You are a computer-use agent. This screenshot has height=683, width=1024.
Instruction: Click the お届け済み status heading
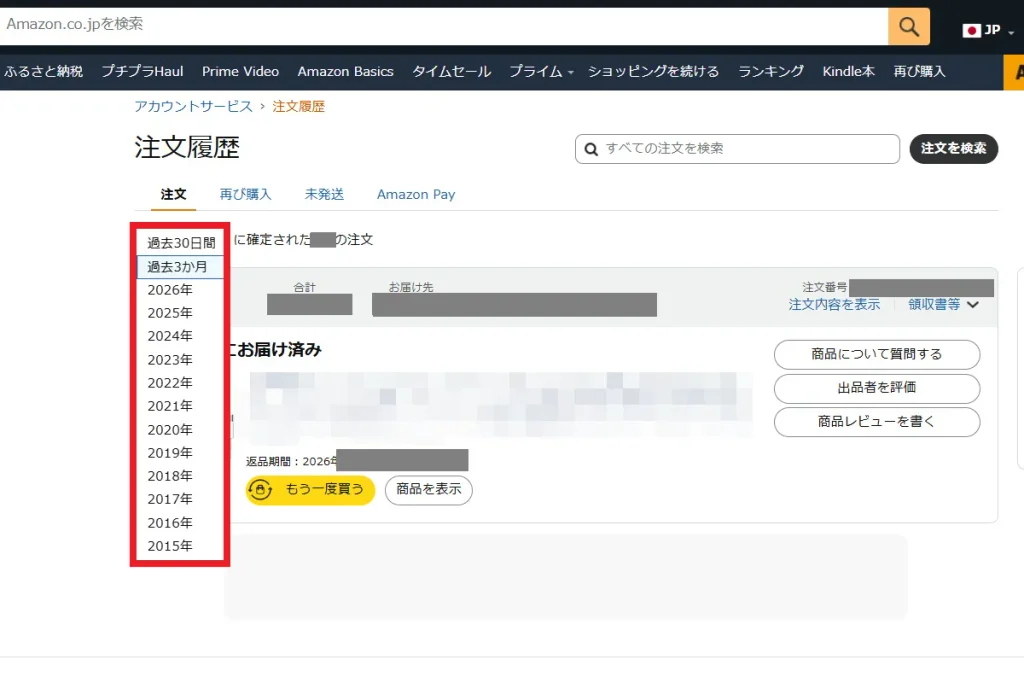coord(276,350)
